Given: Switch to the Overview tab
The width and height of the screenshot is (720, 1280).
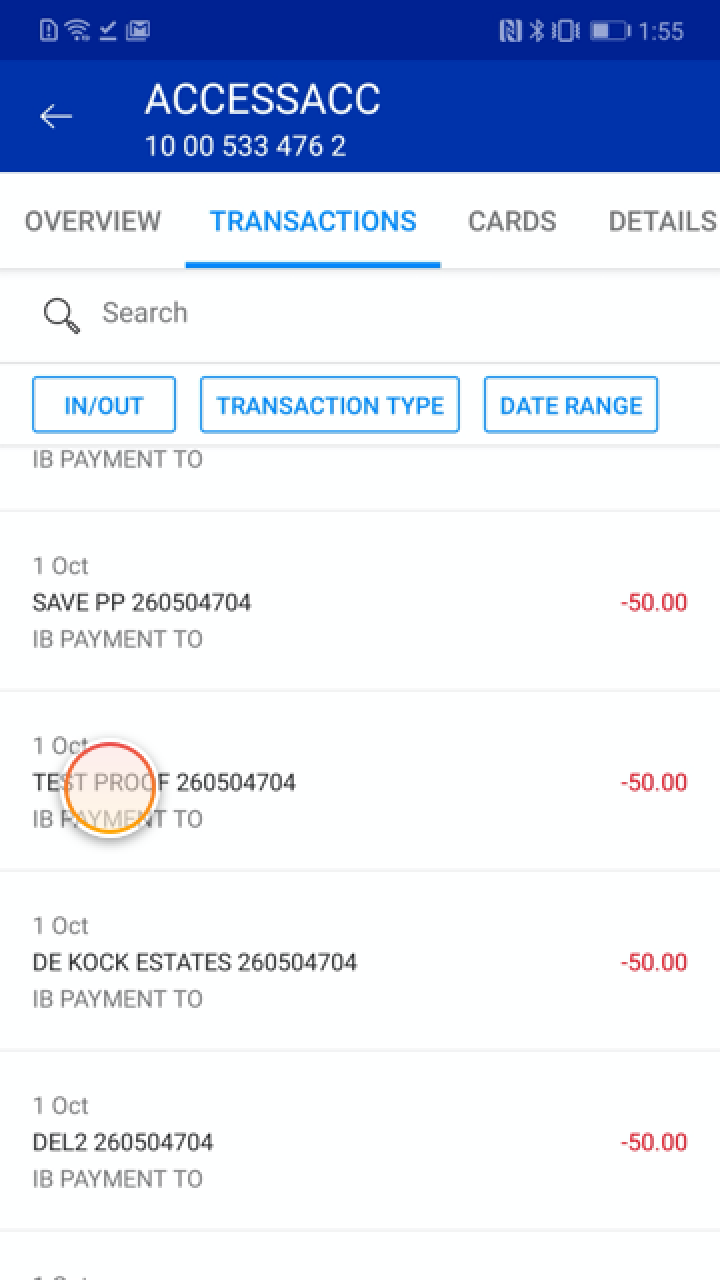Looking at the screenshot, I should pos(92,221).
